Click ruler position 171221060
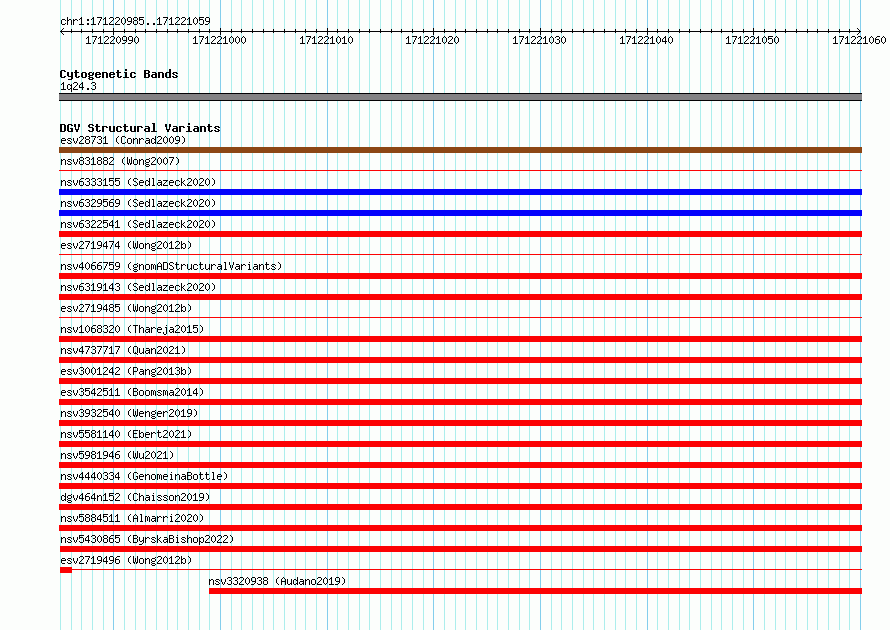This screenshot has height=630, width=890. pos(859,40)
